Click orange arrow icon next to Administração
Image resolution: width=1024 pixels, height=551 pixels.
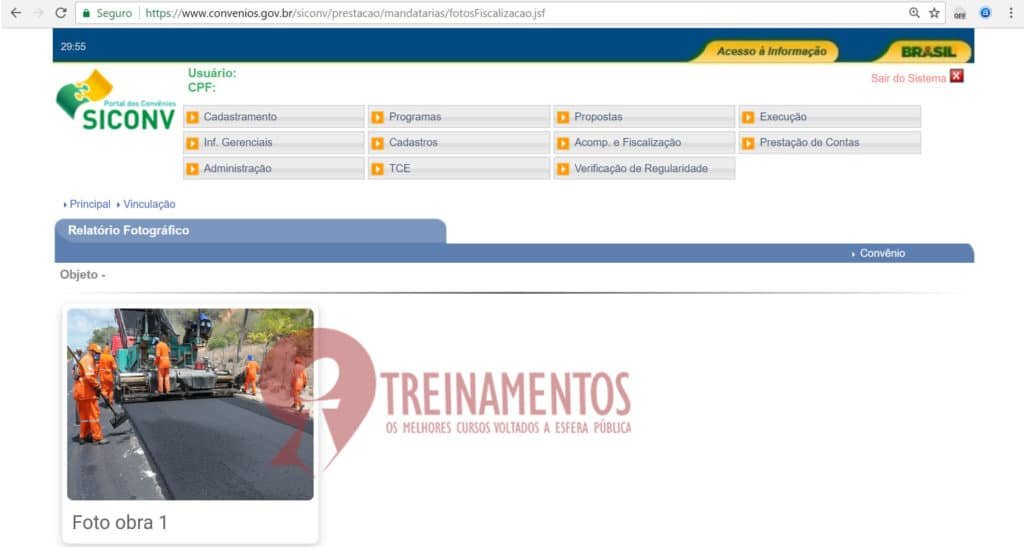pos(192,169)
